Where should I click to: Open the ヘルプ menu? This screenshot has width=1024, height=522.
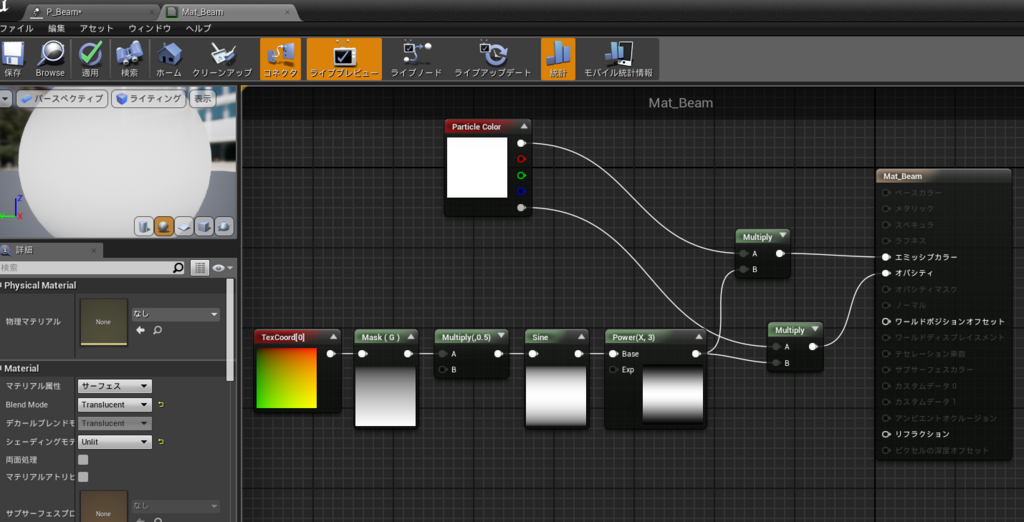pos(199,29)
